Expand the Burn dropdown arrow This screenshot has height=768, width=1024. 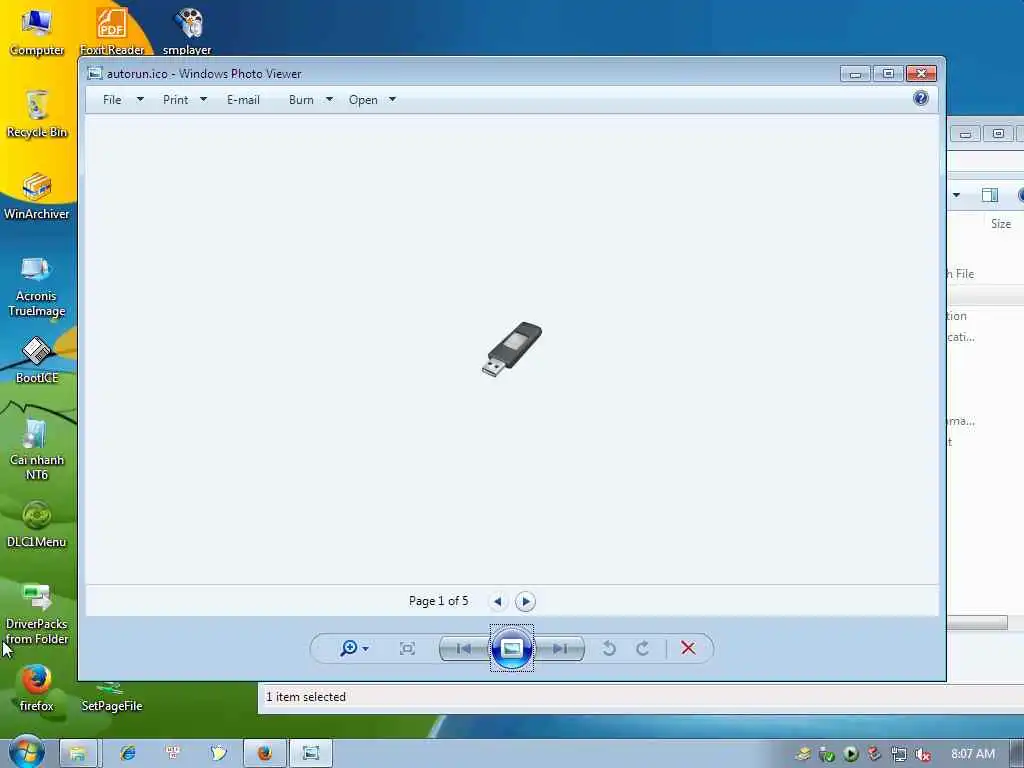point(329,99)
